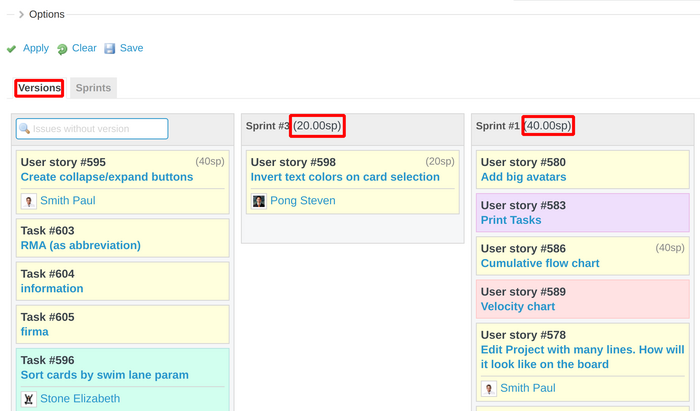Click the green Apply checkmark icon
Screen dimensions: 700x411
click(11, 48)
